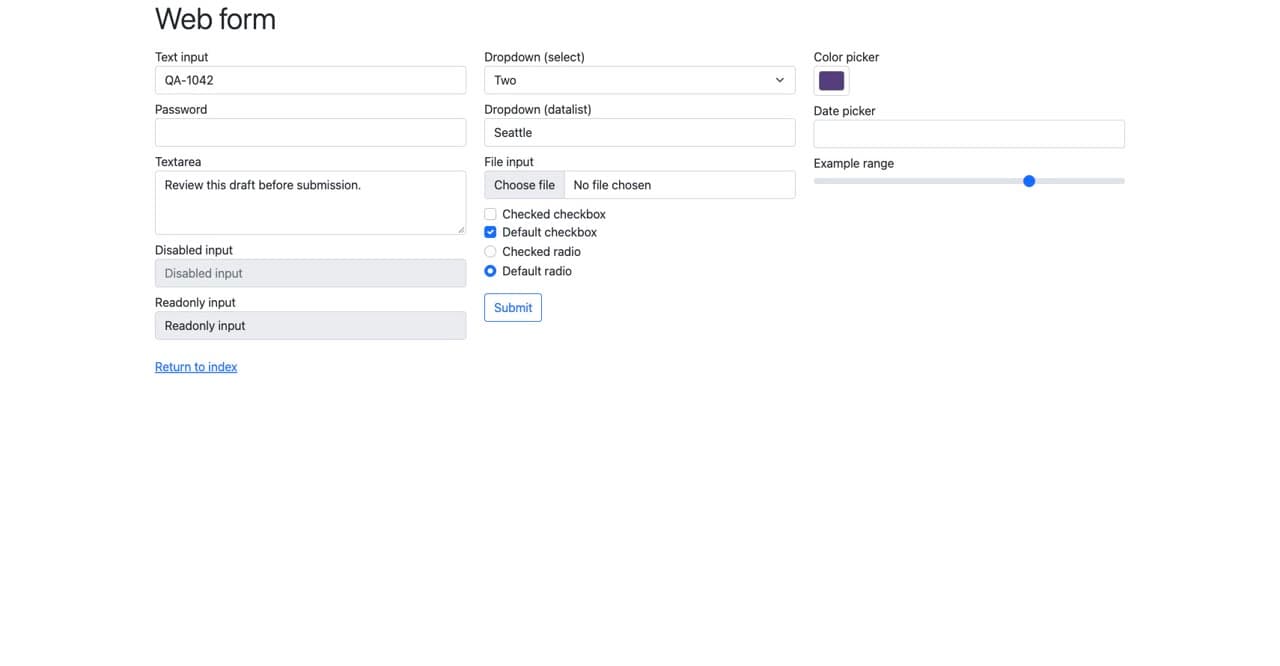Image resolution: width=1280 pixels, height=666 pixels.
Task: Click the Readonly input field
Action: (310, 325)
